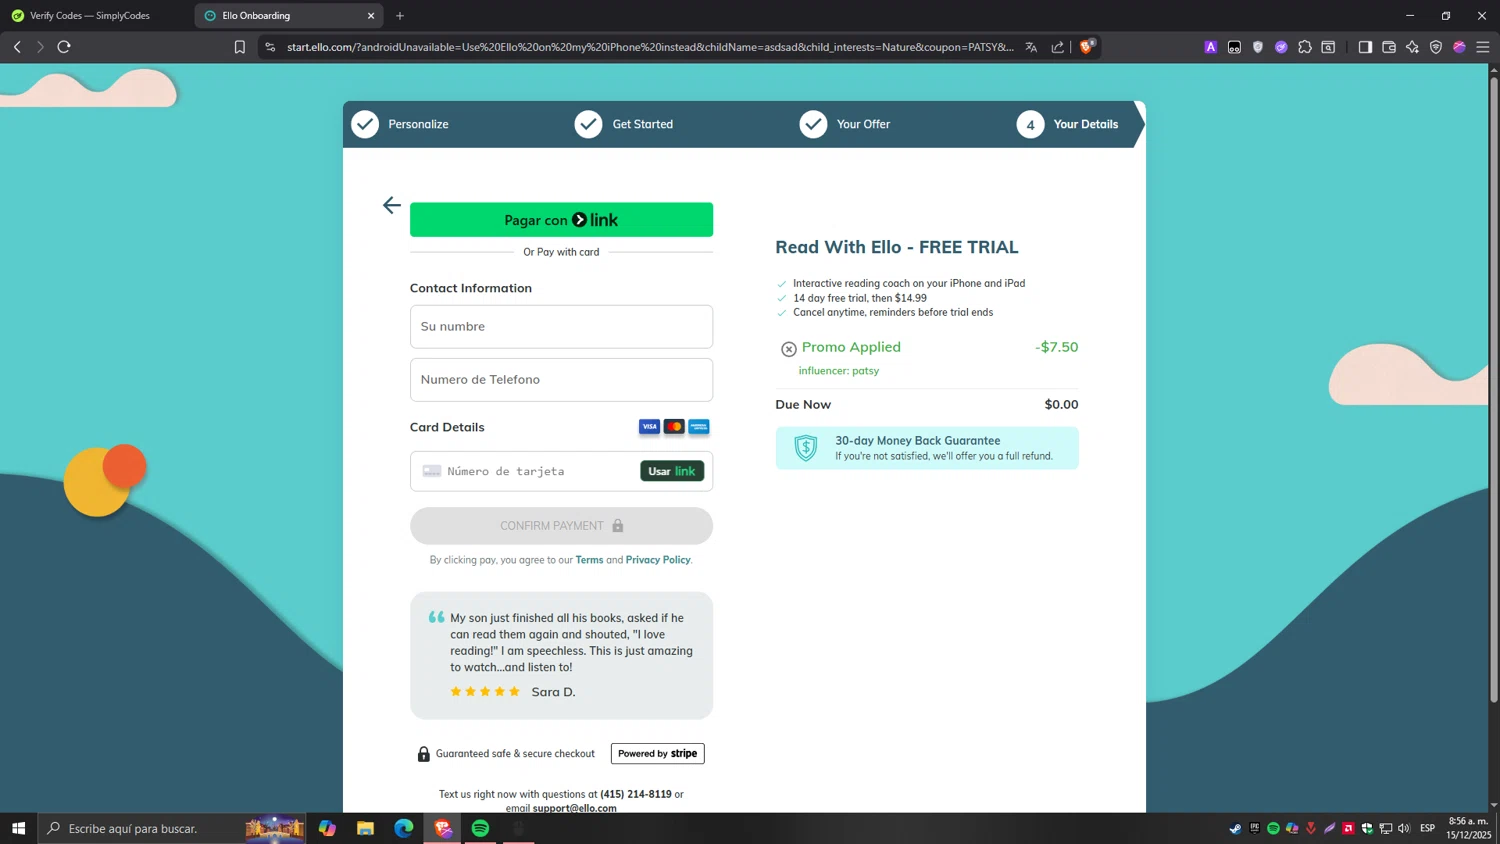Image resolution: width=1500 pixels, height=844 pixels.
Task: Open the Windows Start menu
Action: pyautogui.click(x=18, y=828)
